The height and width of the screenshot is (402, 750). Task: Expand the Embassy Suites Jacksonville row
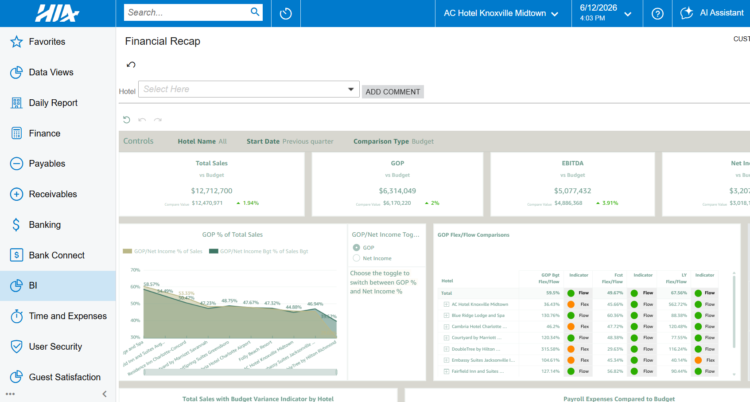(x=446, y=360)
